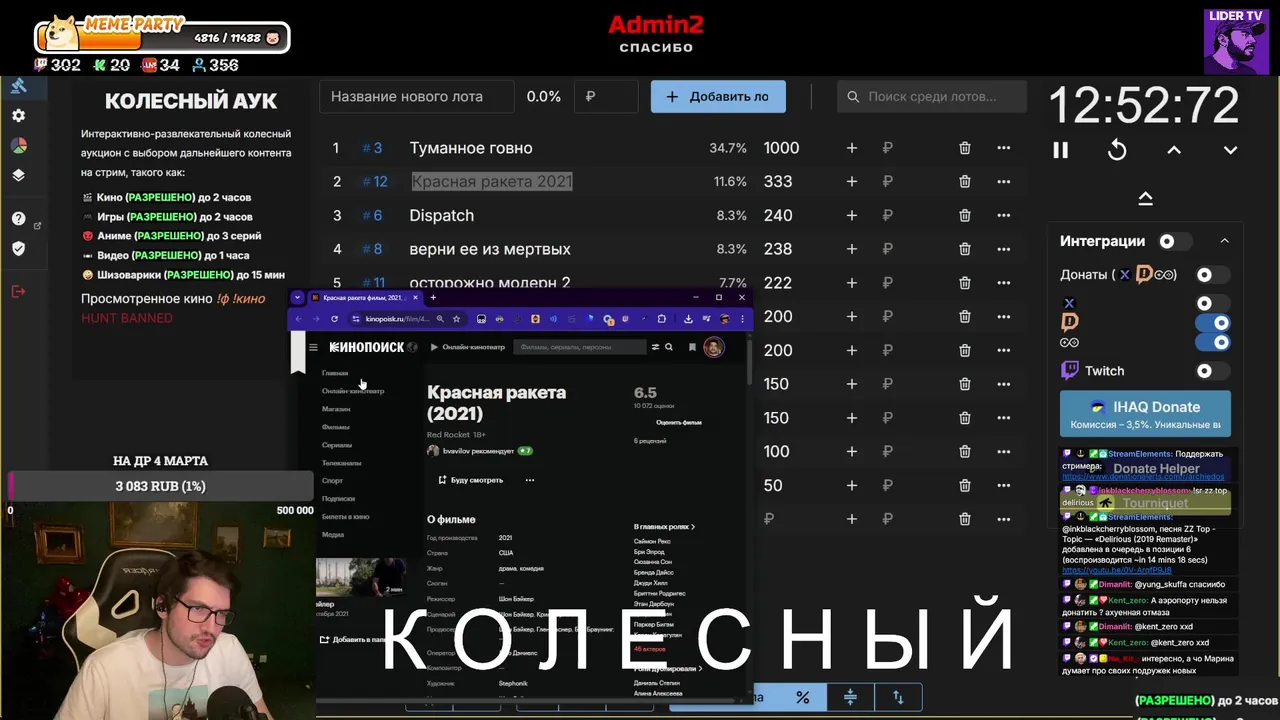Click Оценить фильм button

tap(679, 423)
